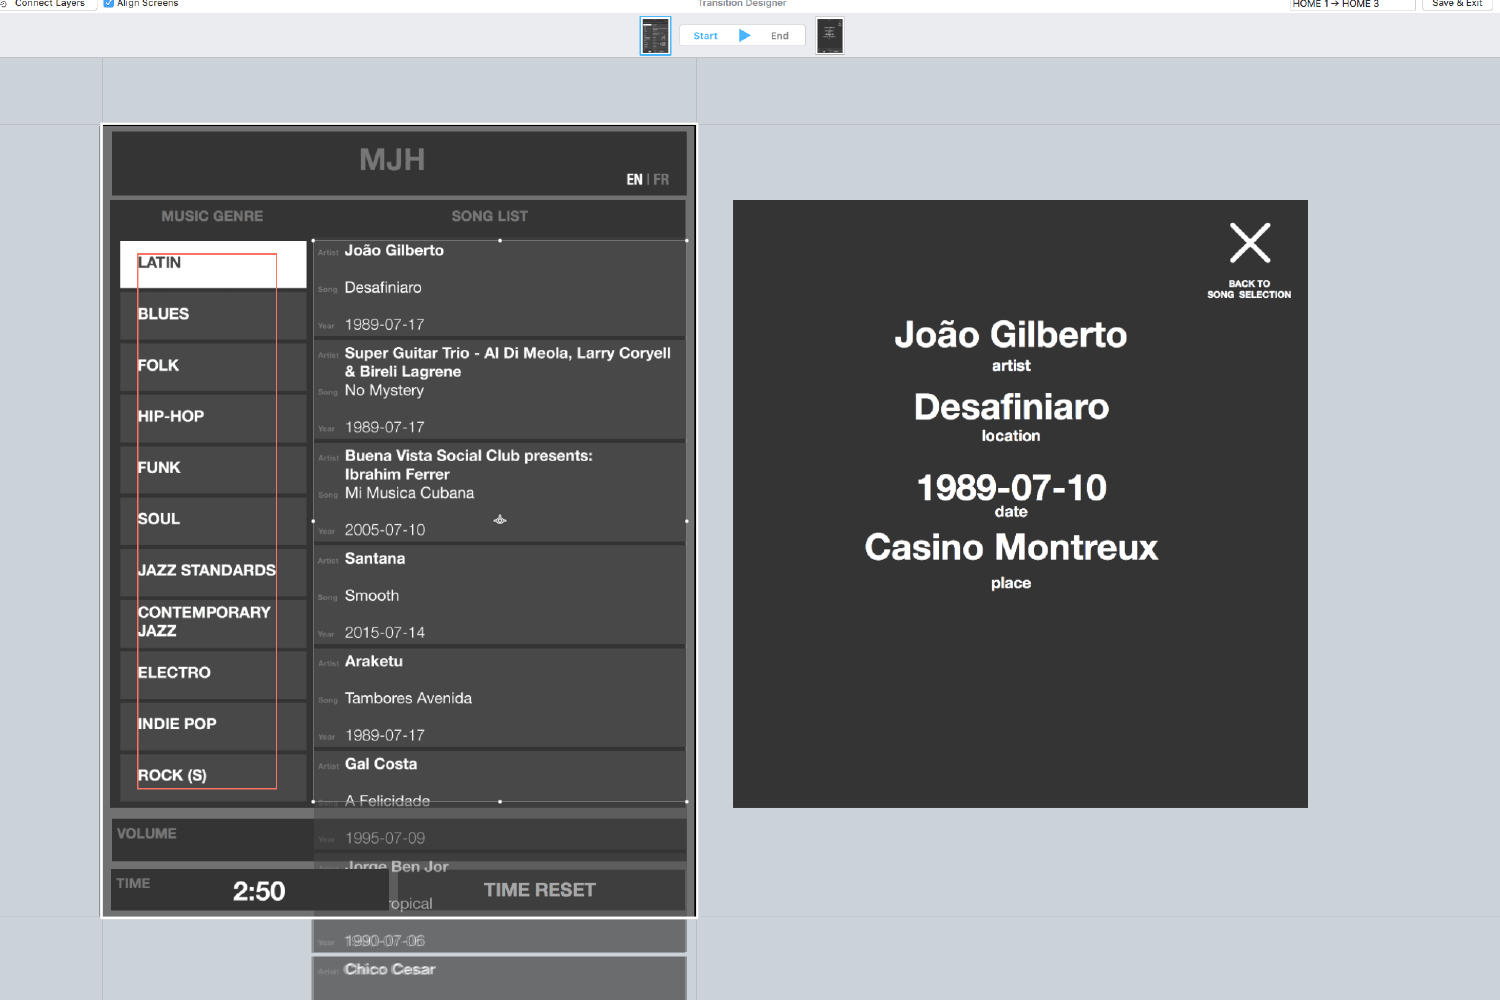Click the Gal Costa artist entry

point(381,764)
